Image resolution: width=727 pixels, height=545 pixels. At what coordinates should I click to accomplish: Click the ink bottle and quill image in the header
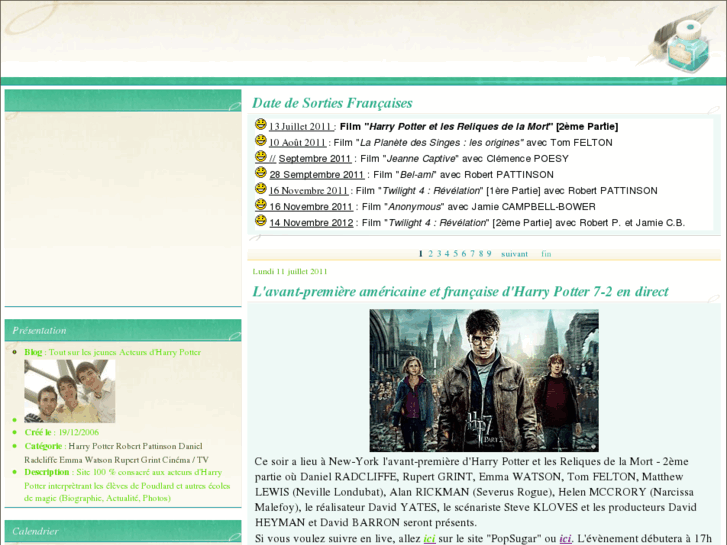click(676, 41)
